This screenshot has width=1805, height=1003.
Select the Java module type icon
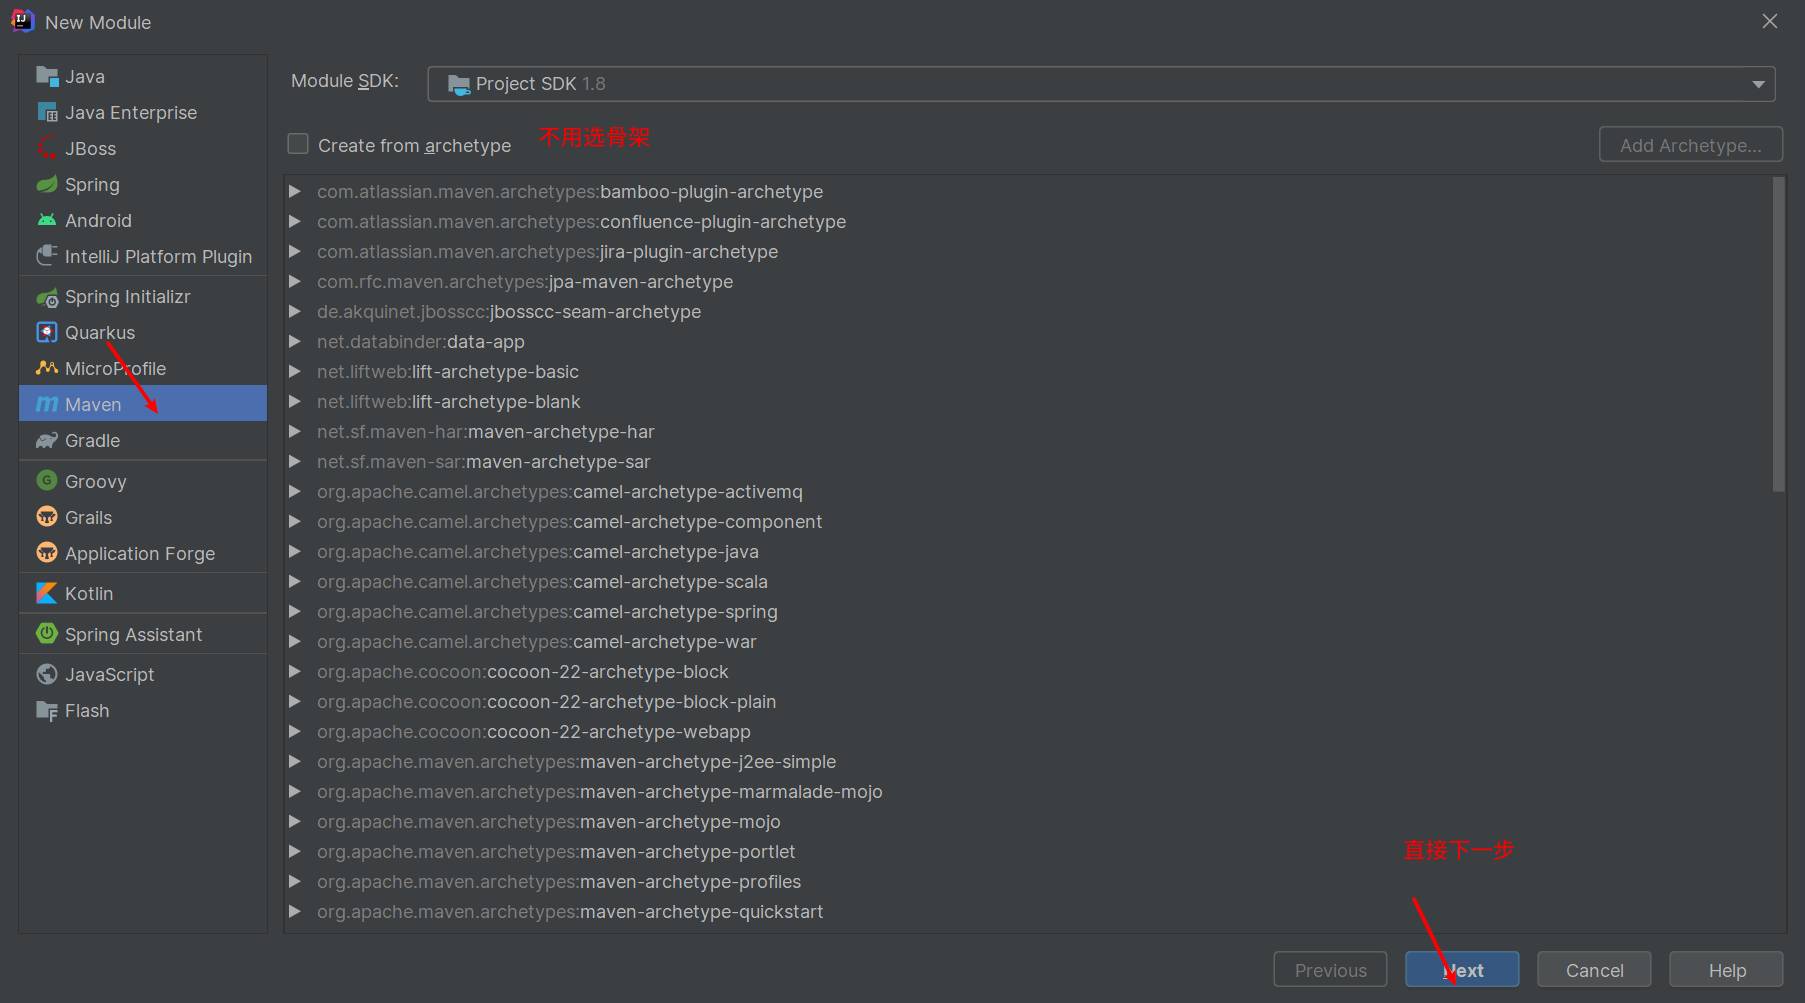click(x=47, y=76)
